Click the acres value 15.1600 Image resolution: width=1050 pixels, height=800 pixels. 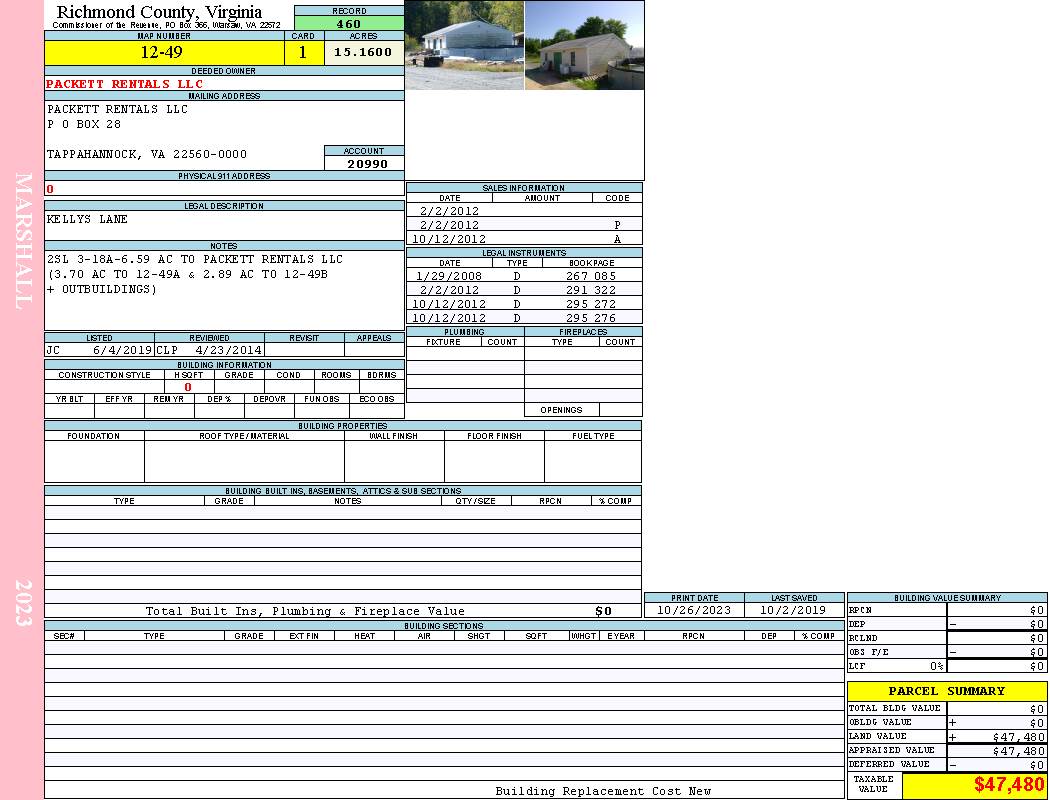pyautogui.click(x=363, y=53)
